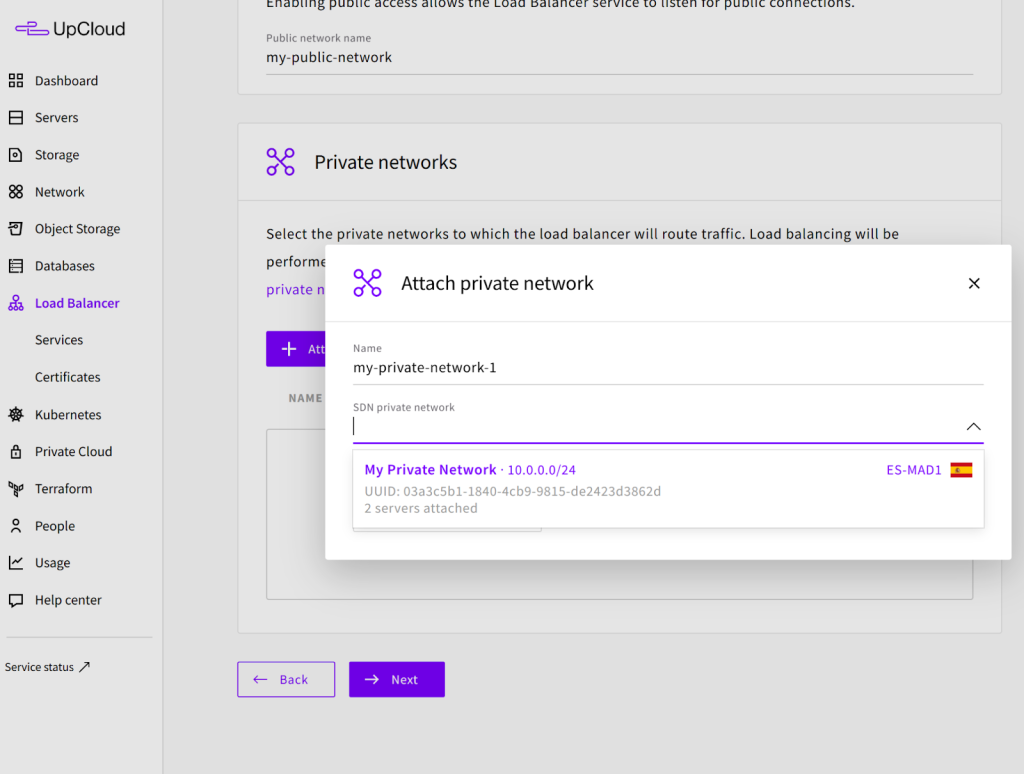Click the Private Cloud lock icon
The height and width of the screenshot is (774, 1024).
coord(16,452)
